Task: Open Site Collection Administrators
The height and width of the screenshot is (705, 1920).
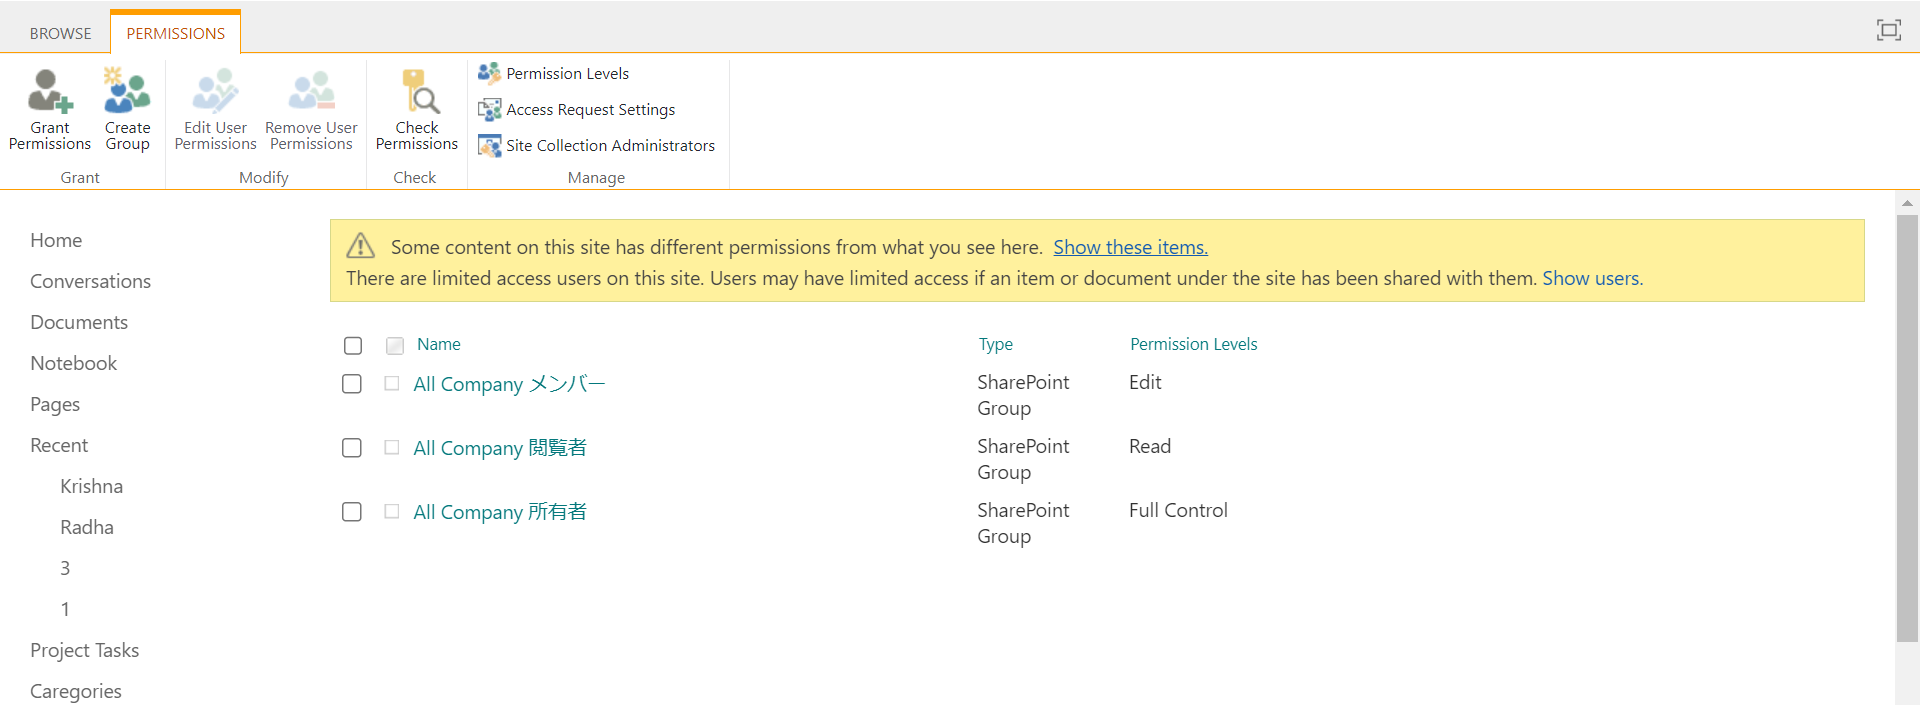Action: point(597,145)
